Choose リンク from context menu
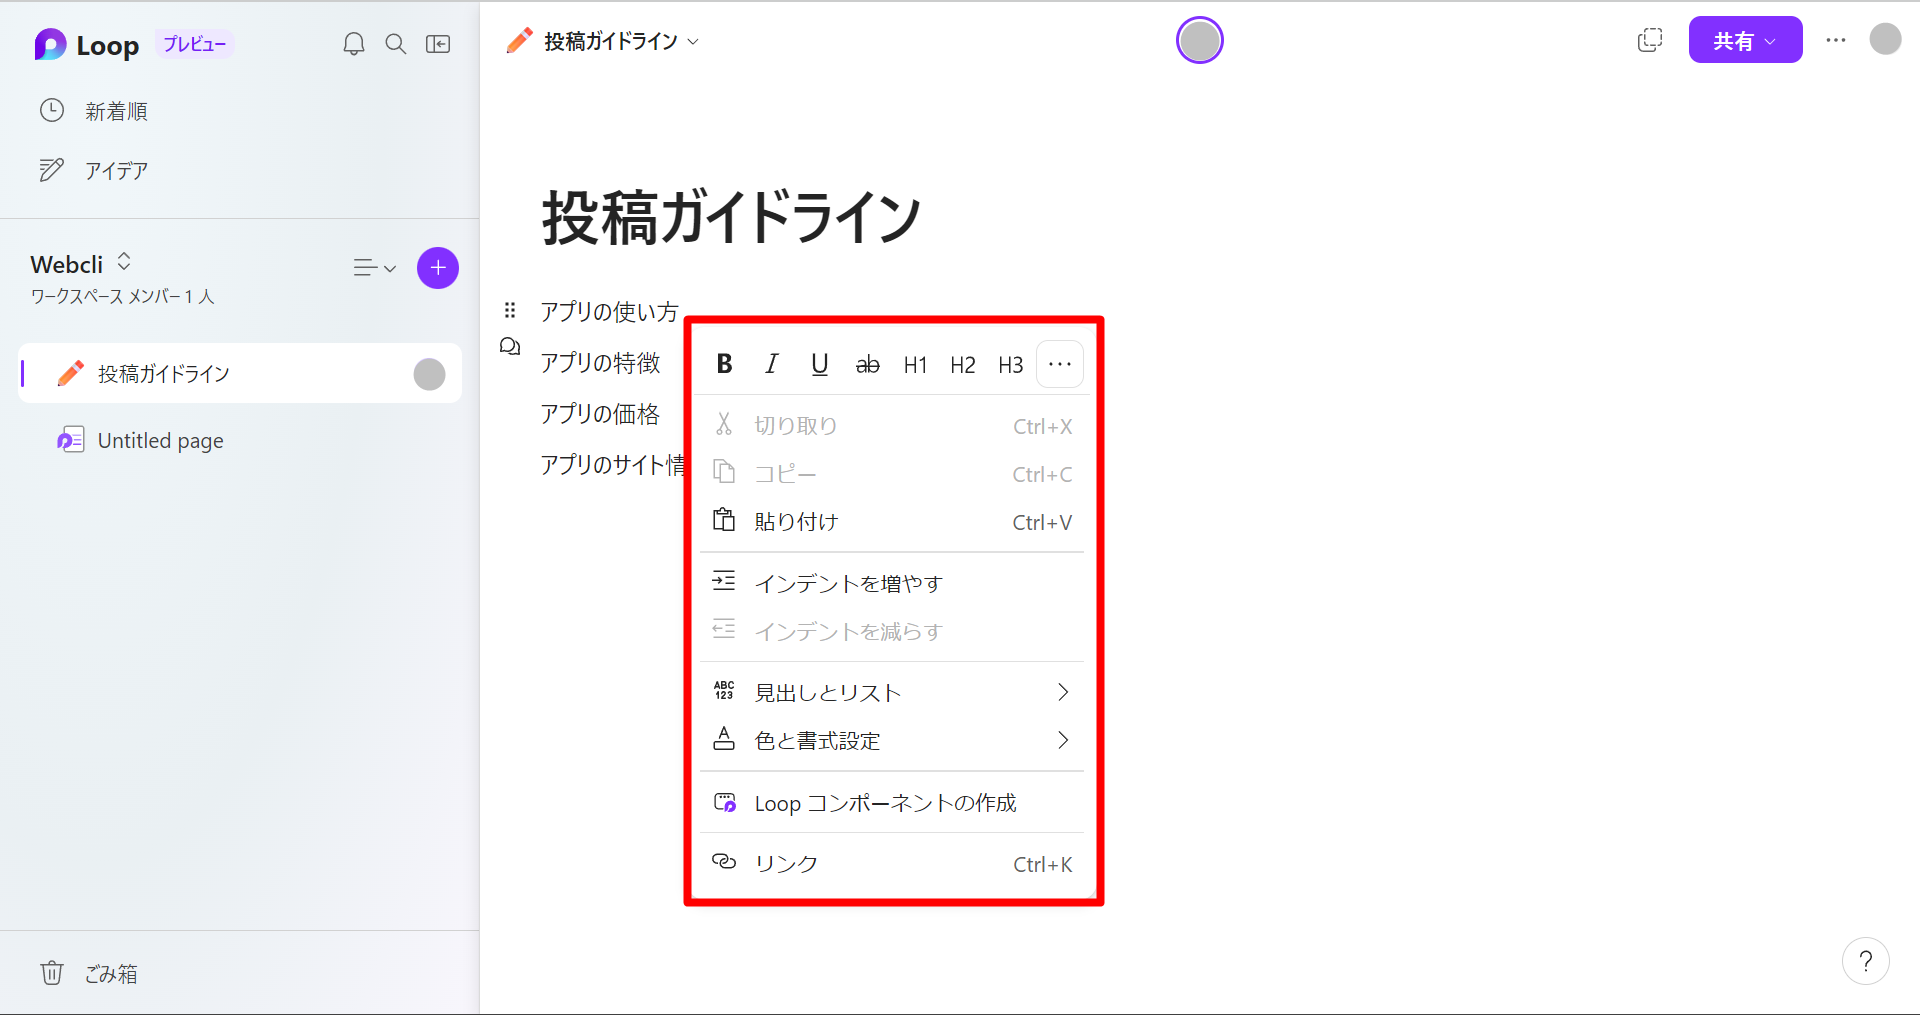Screen dimensions: 1920x1015 pos(892,864)
